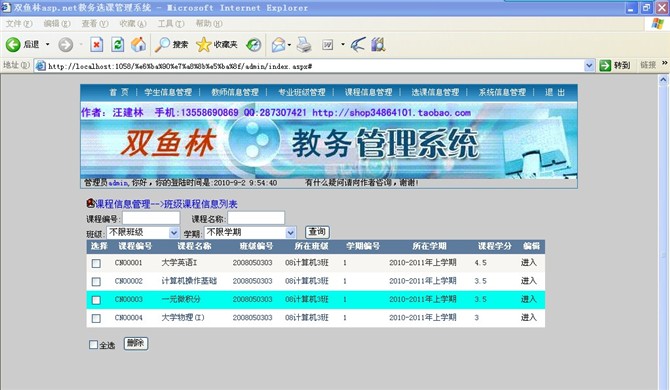Click the IE Forward arrow icon
The height and width of the screenshot is (390, 670).
tap(65, 44)
